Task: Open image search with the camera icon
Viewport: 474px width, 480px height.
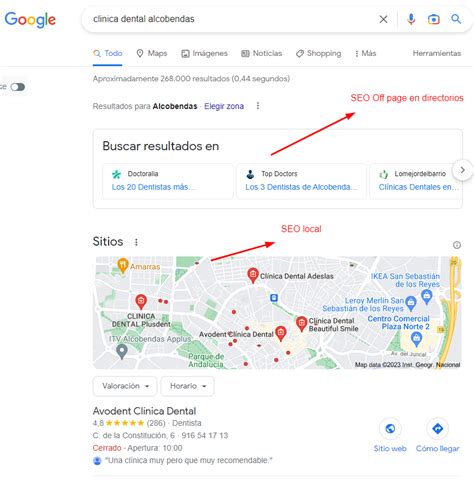Action: [x=434, y=19]
